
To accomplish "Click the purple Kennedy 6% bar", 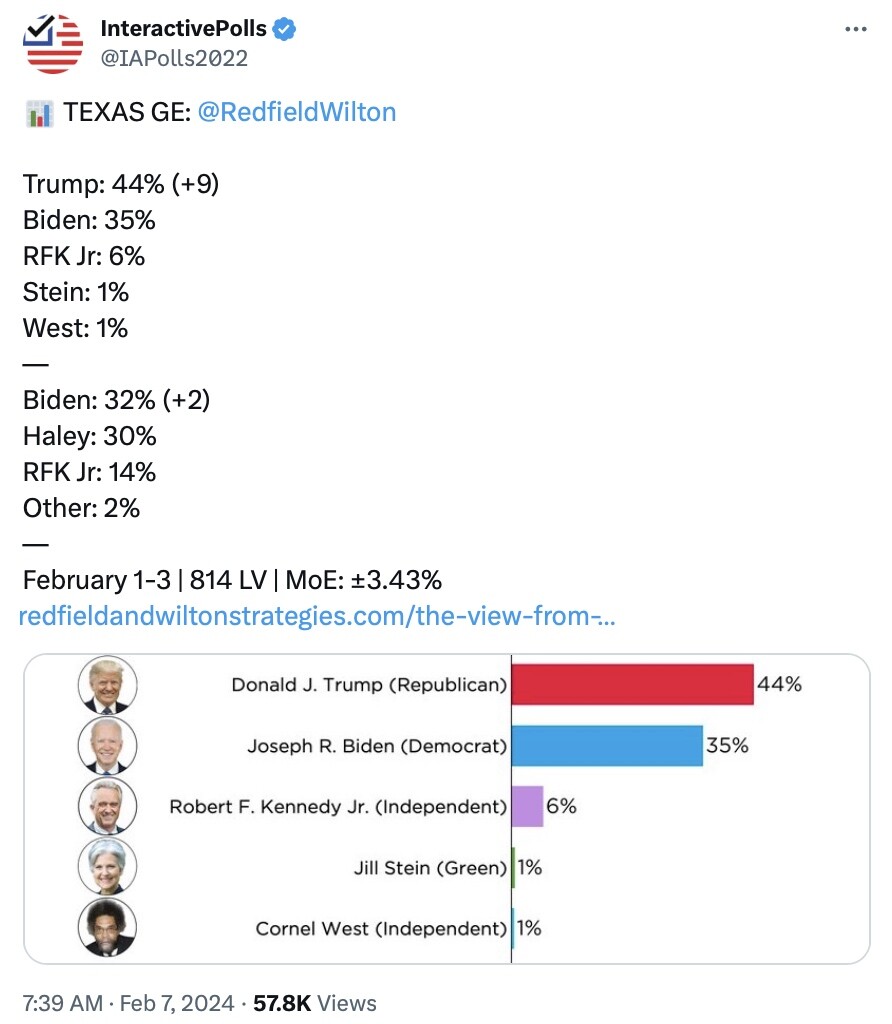I will 527,806.
